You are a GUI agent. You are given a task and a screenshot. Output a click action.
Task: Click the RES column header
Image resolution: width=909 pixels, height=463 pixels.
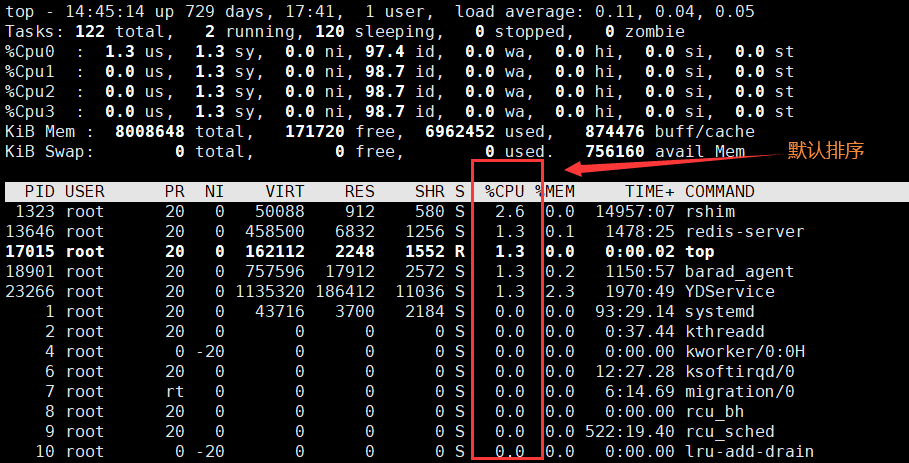click(360, 191)
